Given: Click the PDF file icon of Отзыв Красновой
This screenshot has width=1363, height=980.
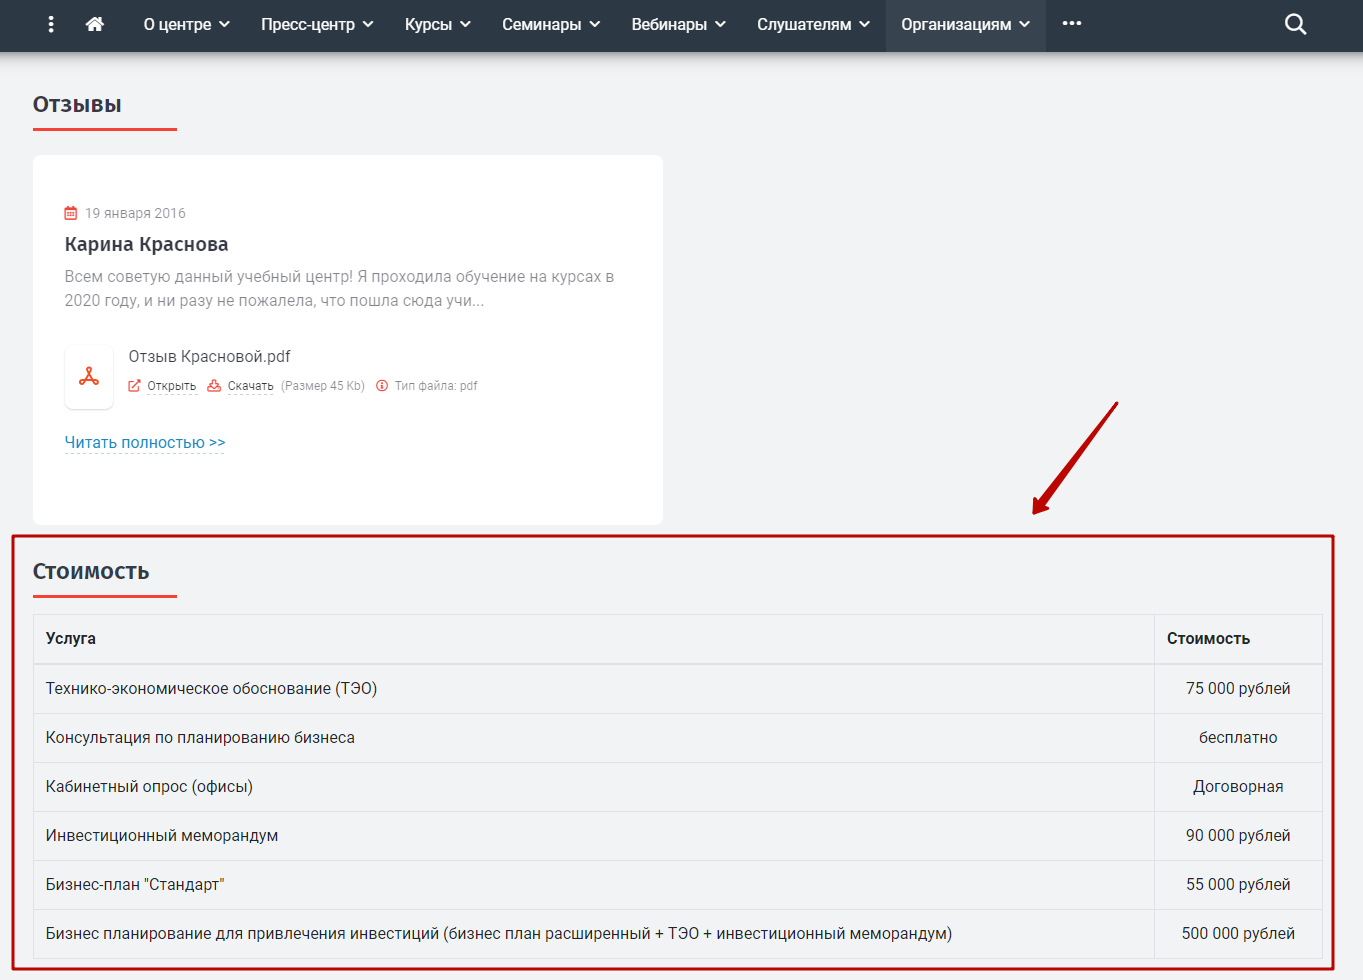Looking at the screenshot, I should (89, 377).
